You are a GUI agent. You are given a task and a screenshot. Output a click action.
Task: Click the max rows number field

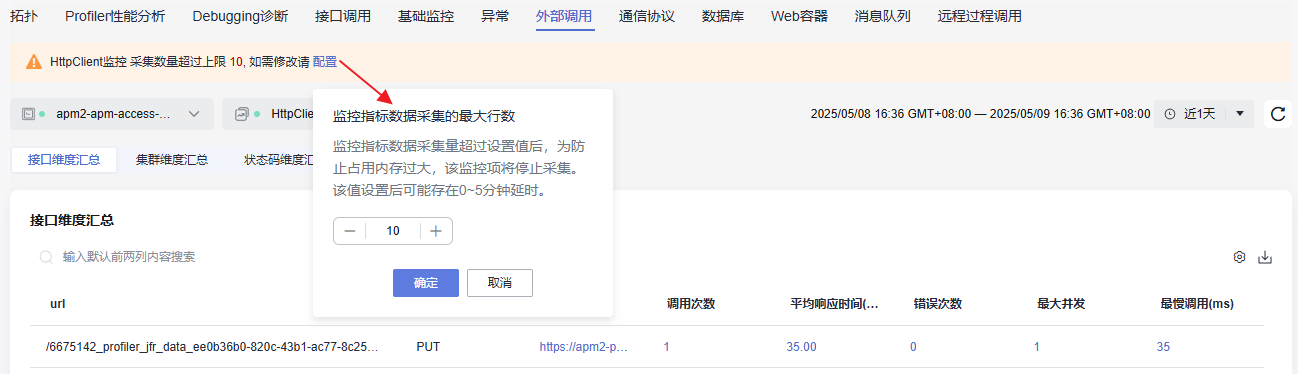[393, 231]
